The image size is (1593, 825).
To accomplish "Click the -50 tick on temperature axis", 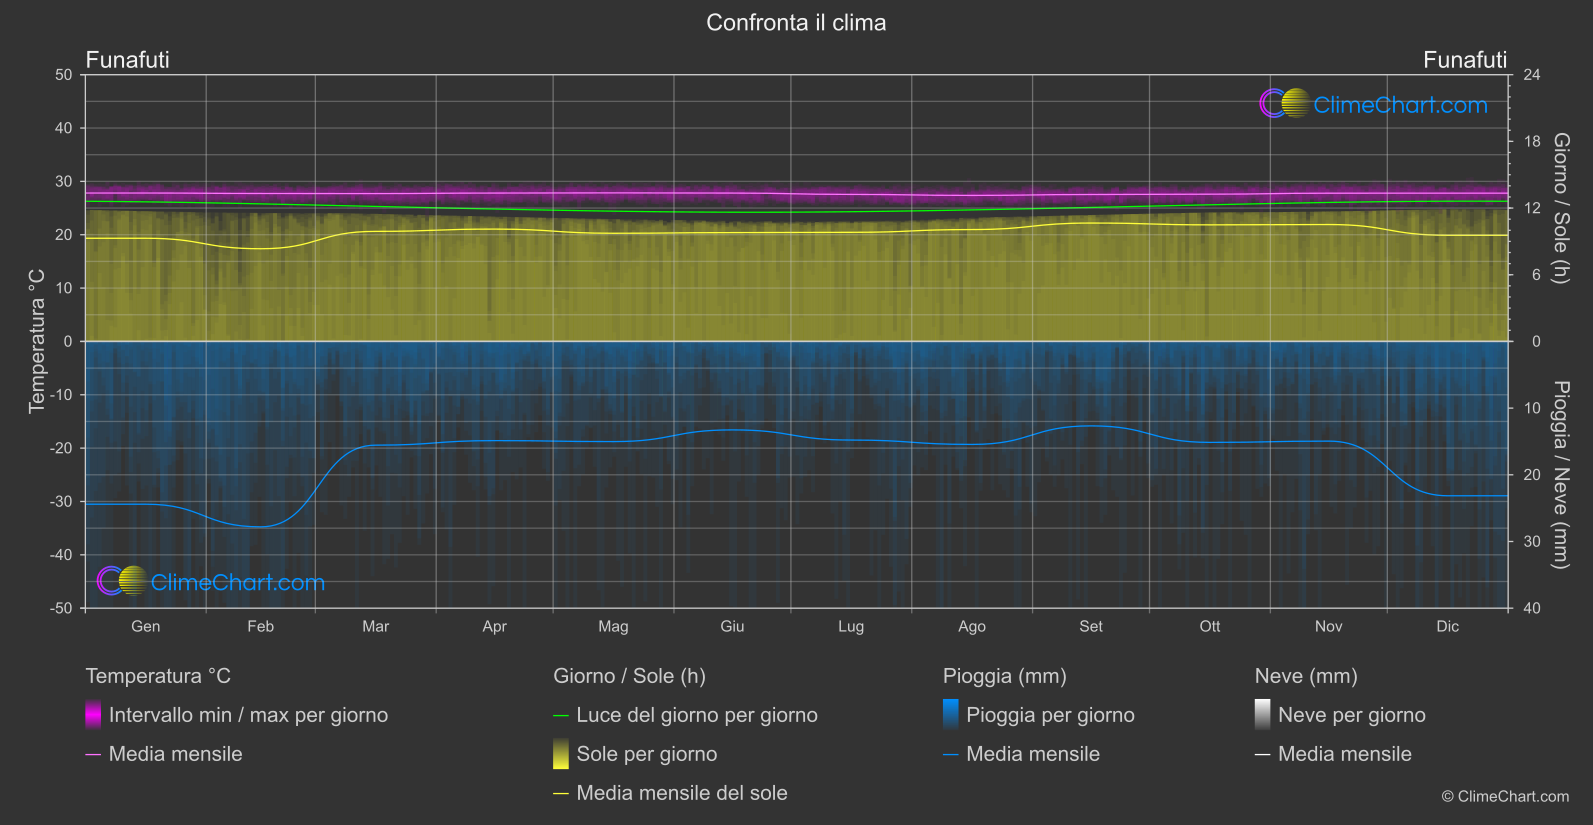I will pyautogui.click(x=61, y=608).
